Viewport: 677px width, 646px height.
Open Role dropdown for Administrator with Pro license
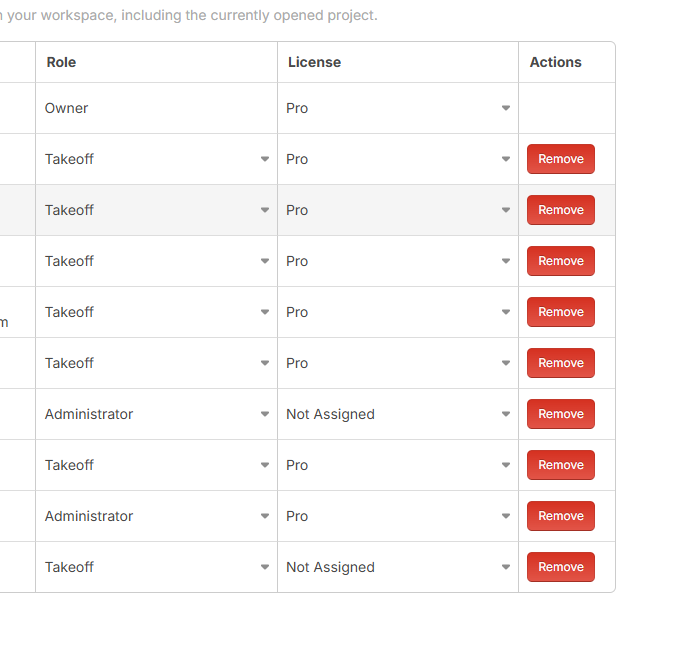[x=157, y=516]
